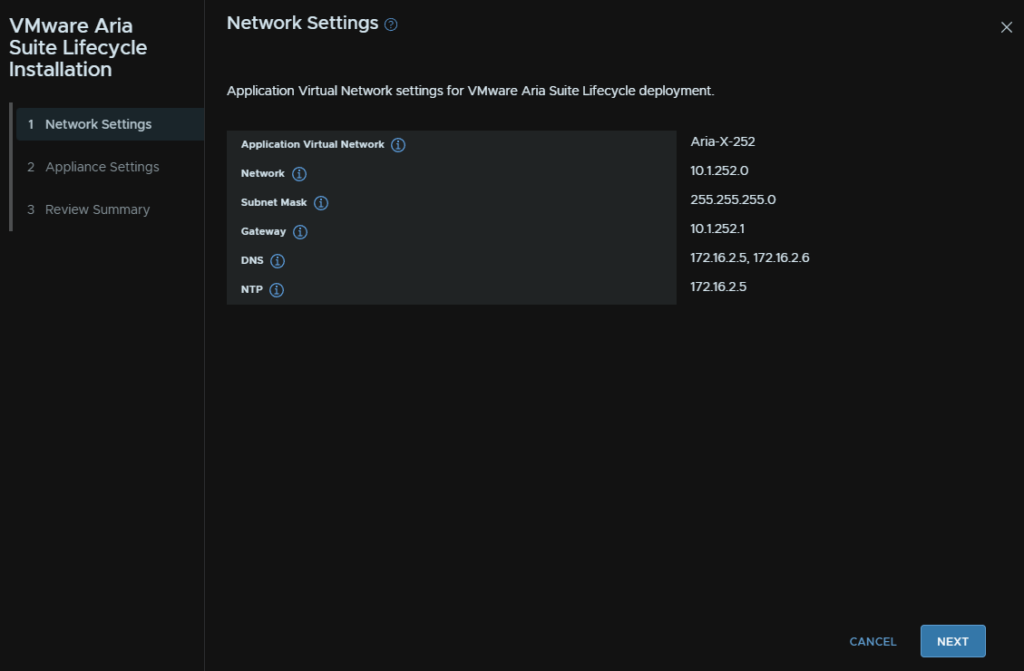Image resolution: width=1024 pixels, height=671 pixels.
Task: Open the NTP info icon
Action: [277, 290]
